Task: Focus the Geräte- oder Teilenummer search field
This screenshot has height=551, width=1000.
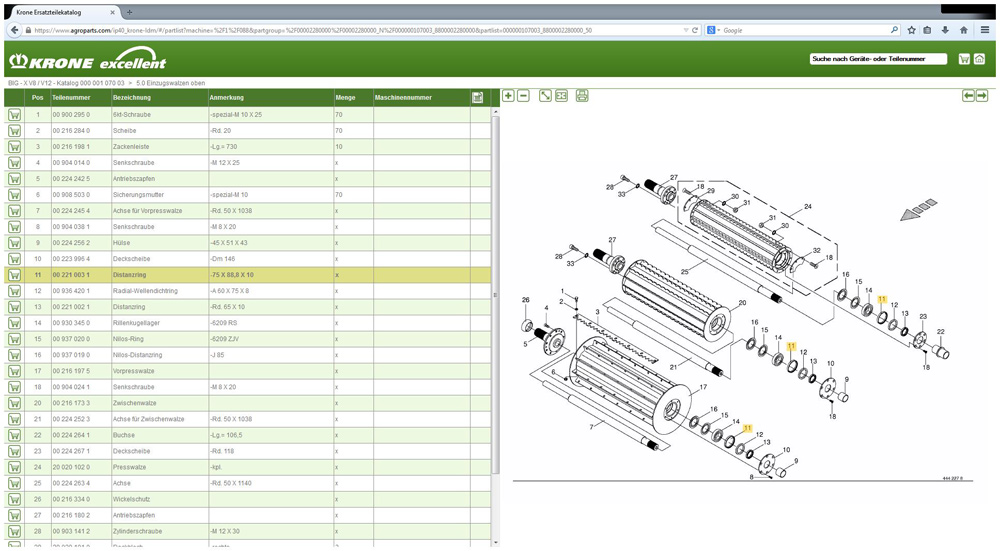Action: 878,60
